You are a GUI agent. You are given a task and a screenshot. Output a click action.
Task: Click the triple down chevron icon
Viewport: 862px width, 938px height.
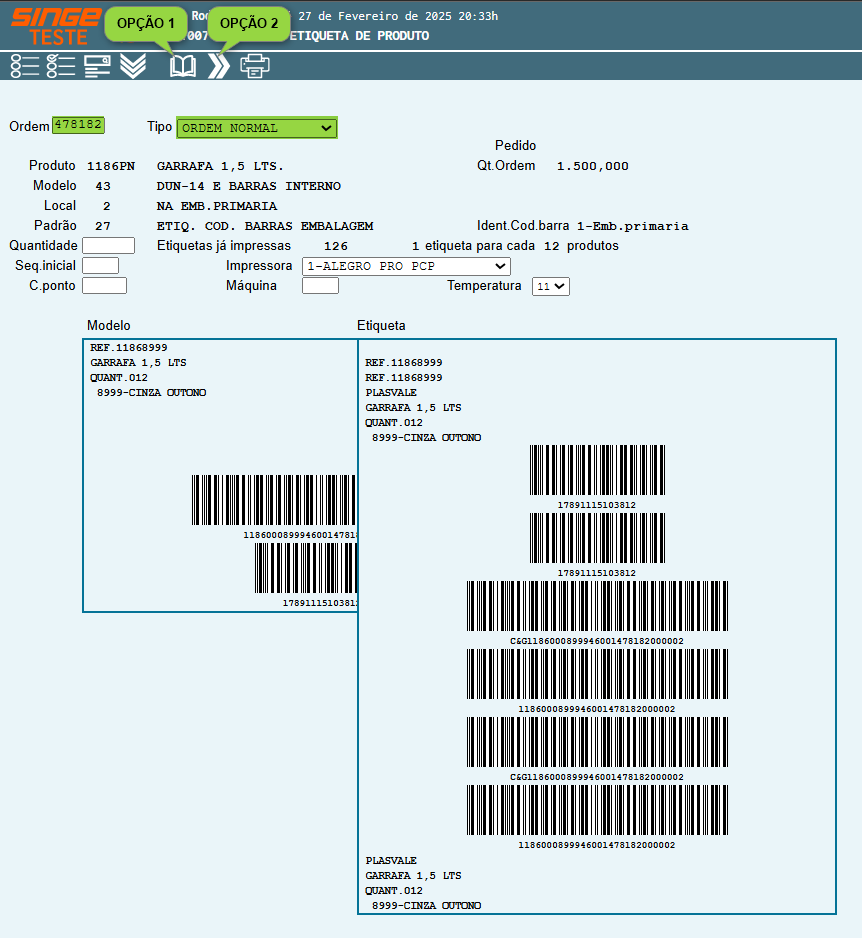point(133,66)
